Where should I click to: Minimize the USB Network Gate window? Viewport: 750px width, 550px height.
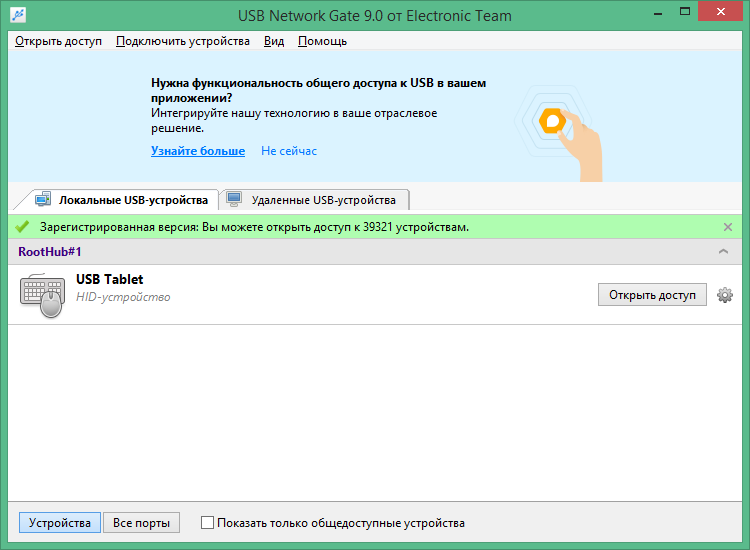[658, 12]
